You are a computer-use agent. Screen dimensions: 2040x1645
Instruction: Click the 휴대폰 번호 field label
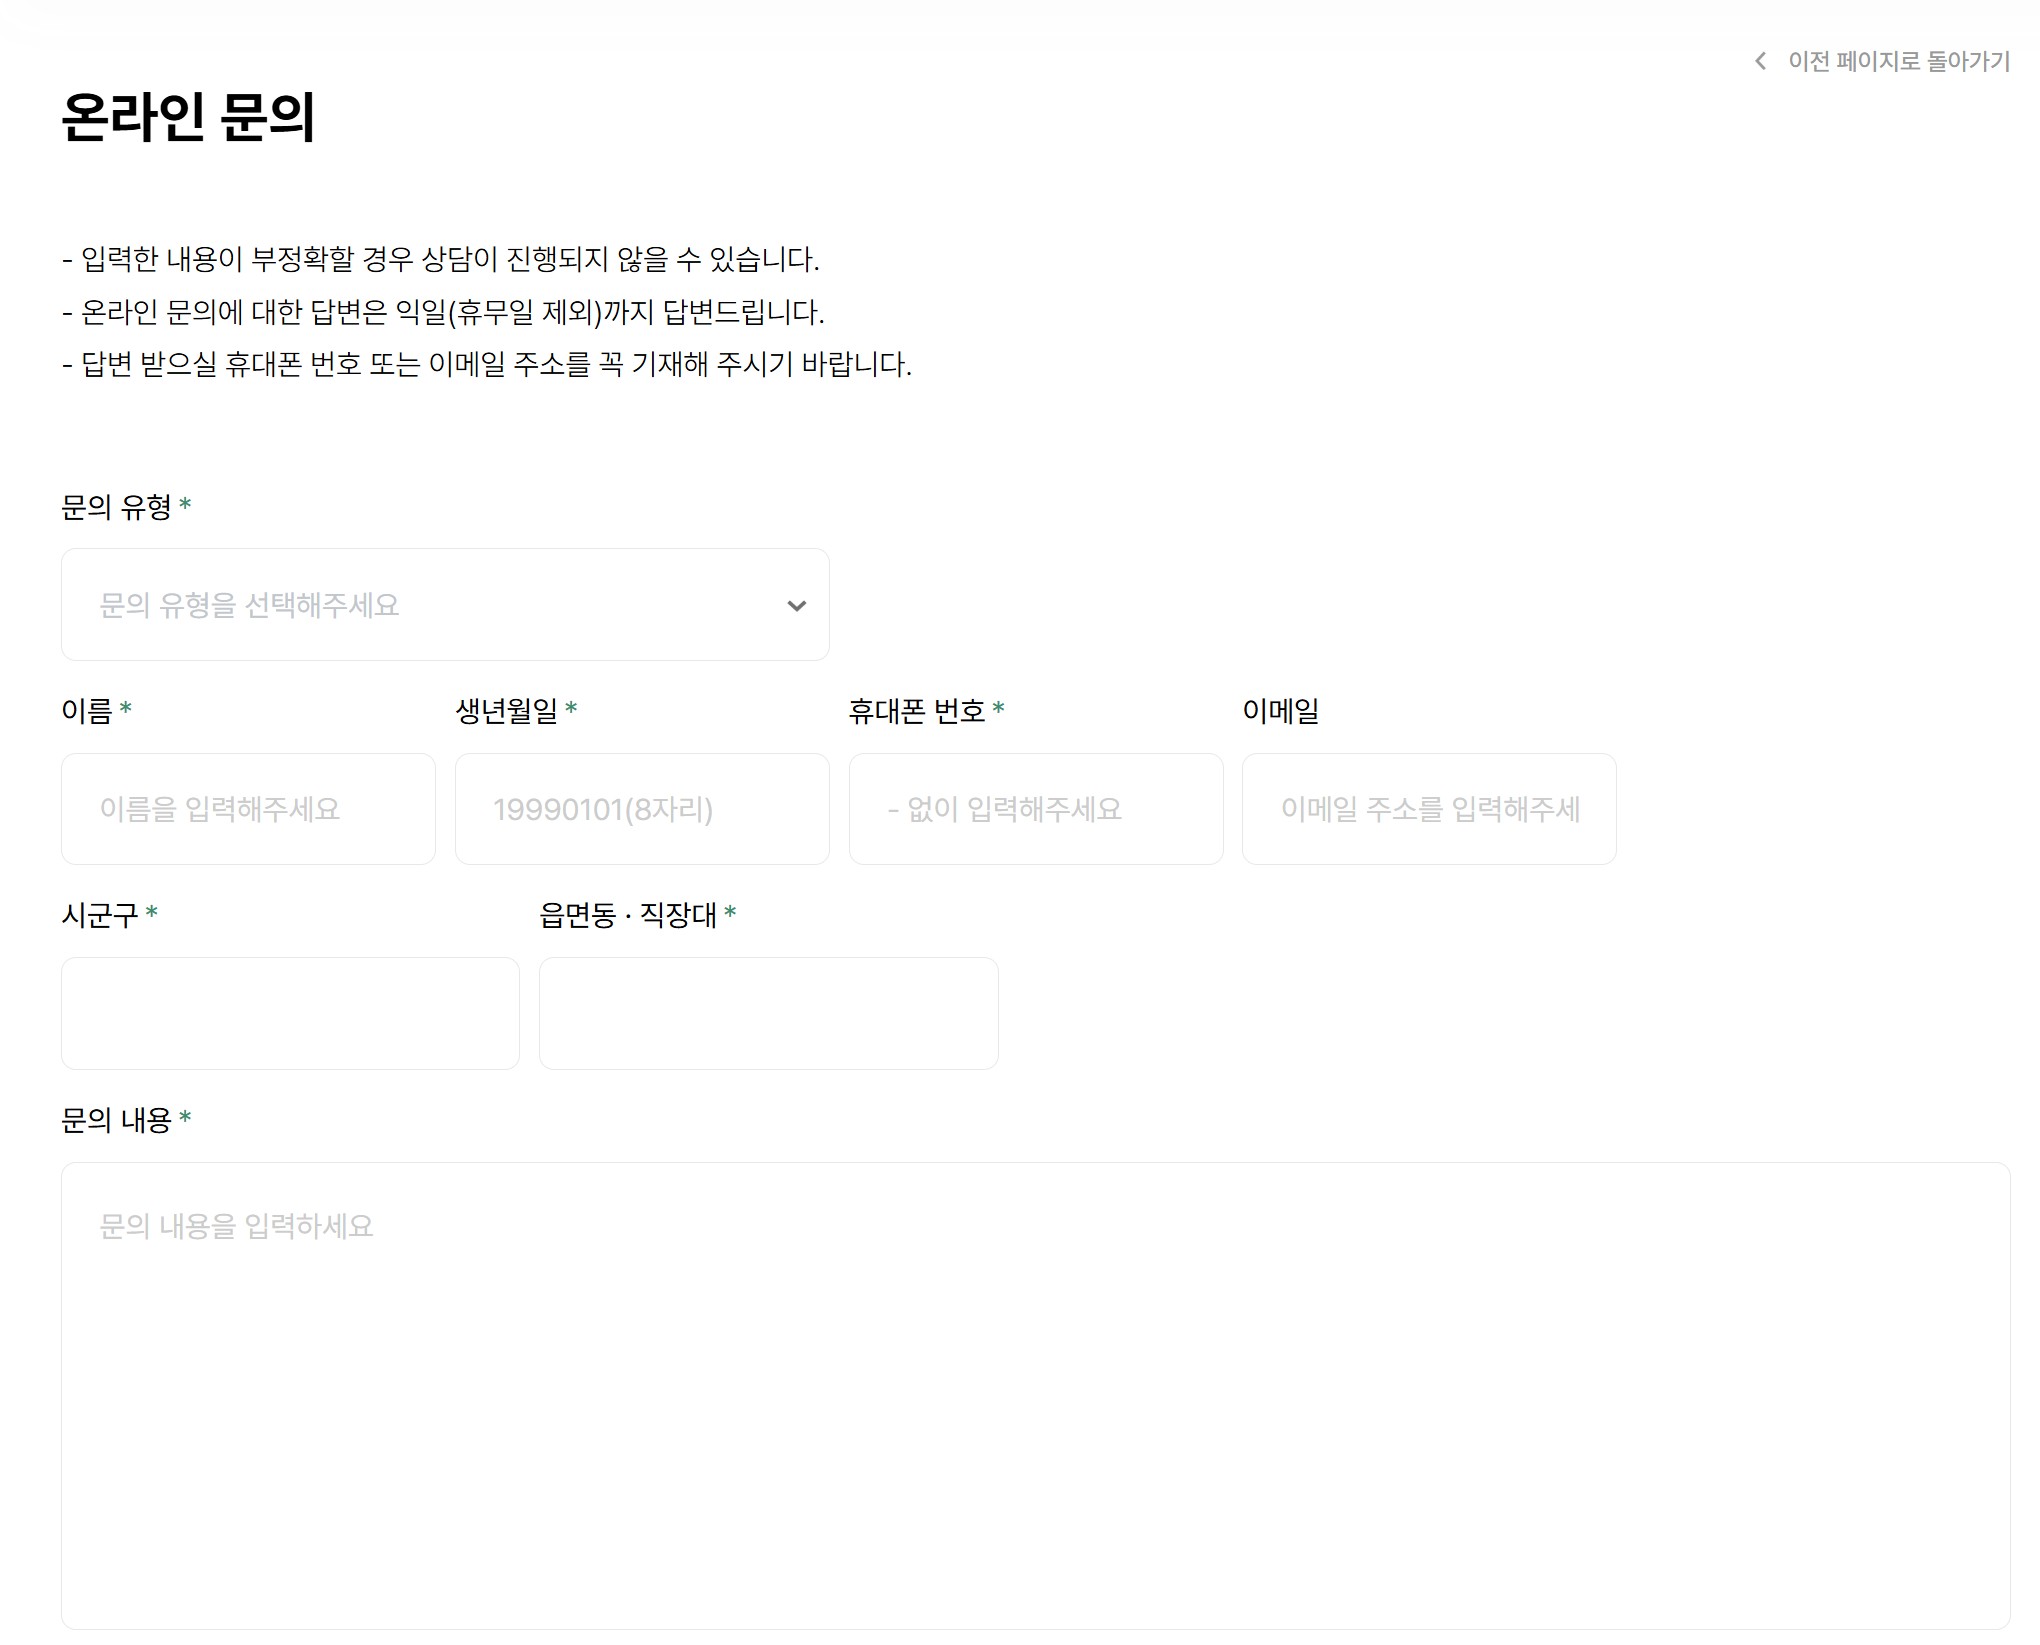tap(916, 711)
